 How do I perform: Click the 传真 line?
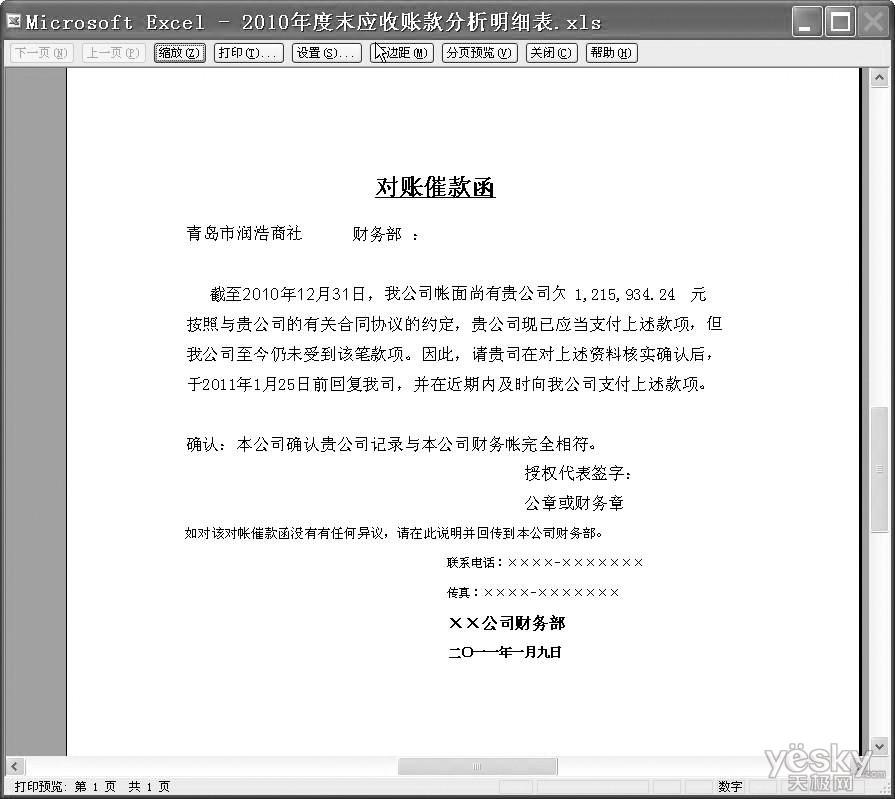point(533,592)
